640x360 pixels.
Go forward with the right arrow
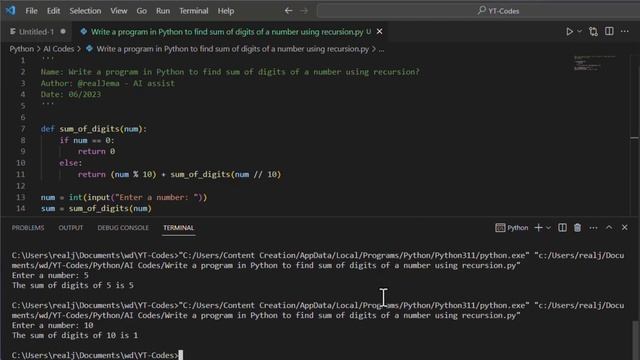tap(304, 11)
